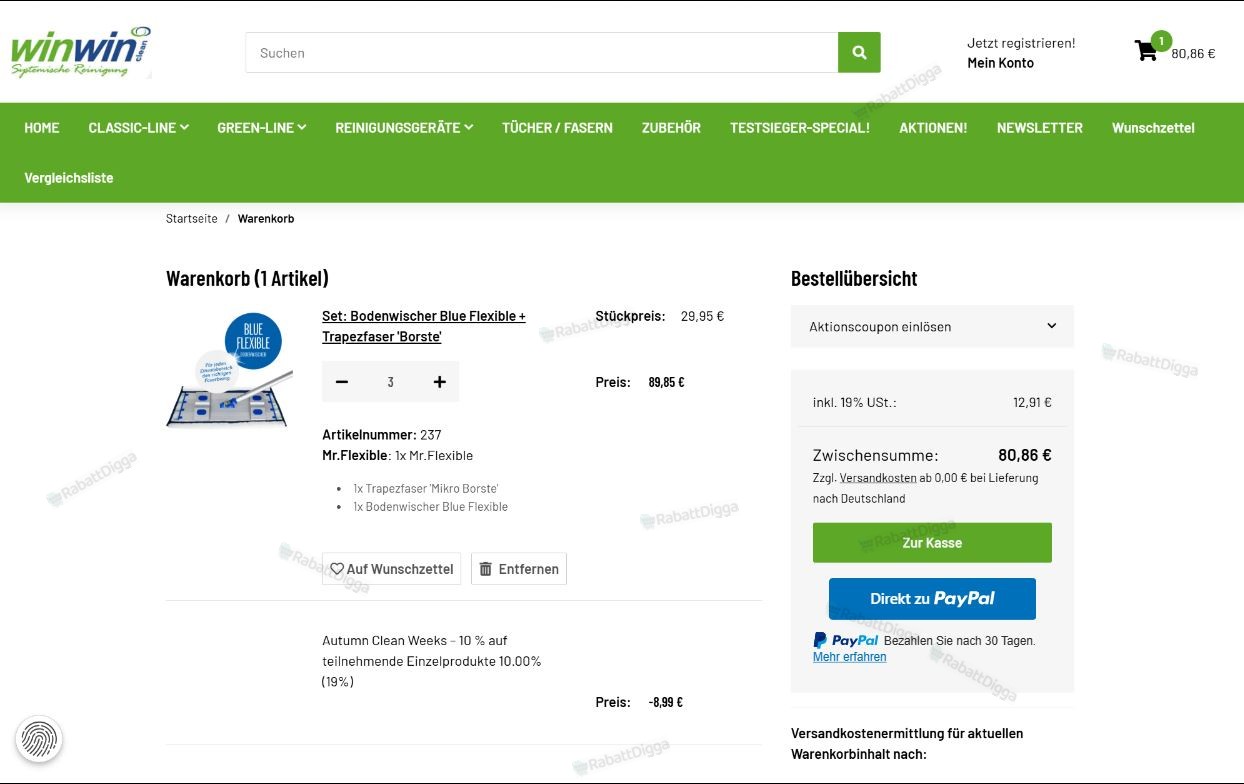Select the Stückpreis value 29,95 €
Screen dimensions: 1244x784
(x=702, y=316)
